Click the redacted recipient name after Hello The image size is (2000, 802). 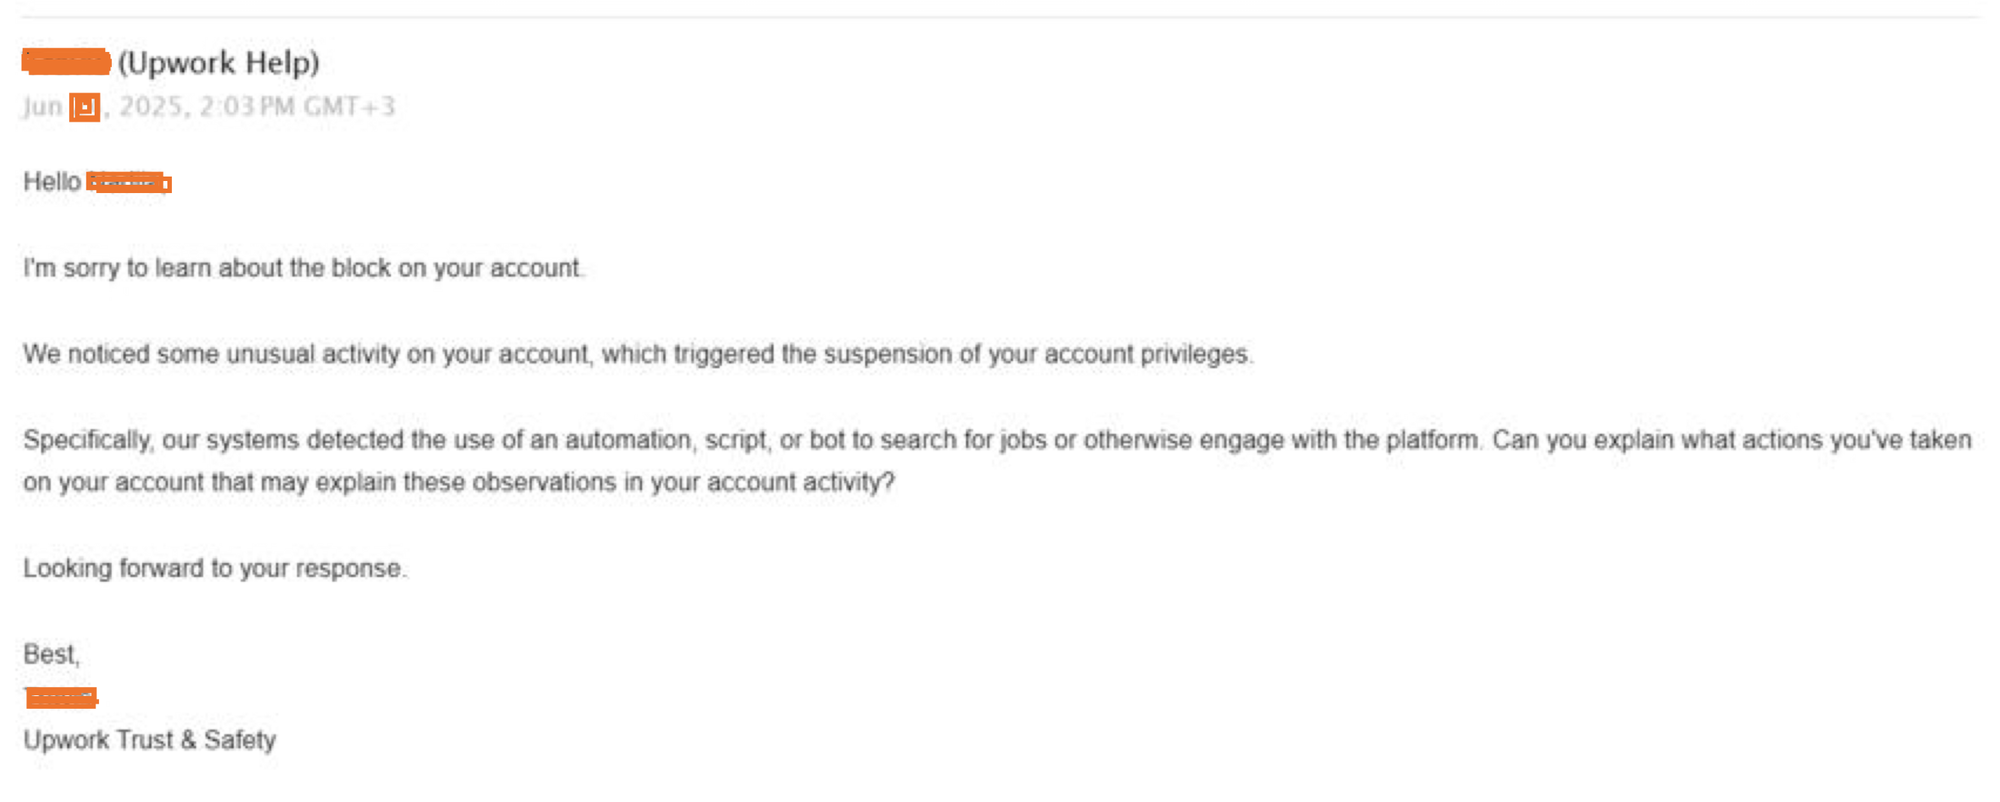[129, 182]
